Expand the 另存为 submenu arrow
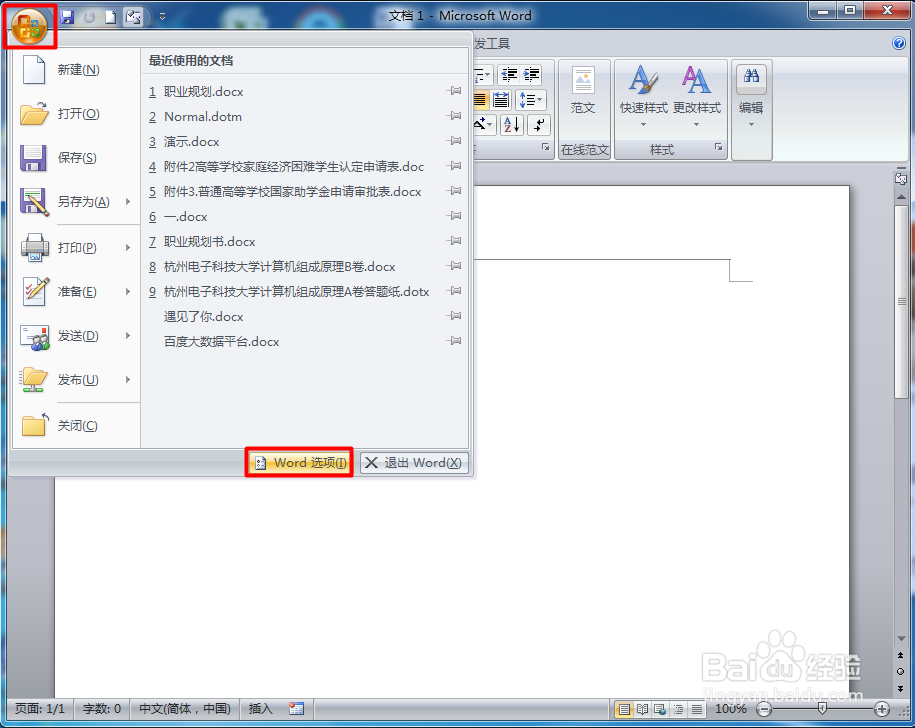 (128, 202)
